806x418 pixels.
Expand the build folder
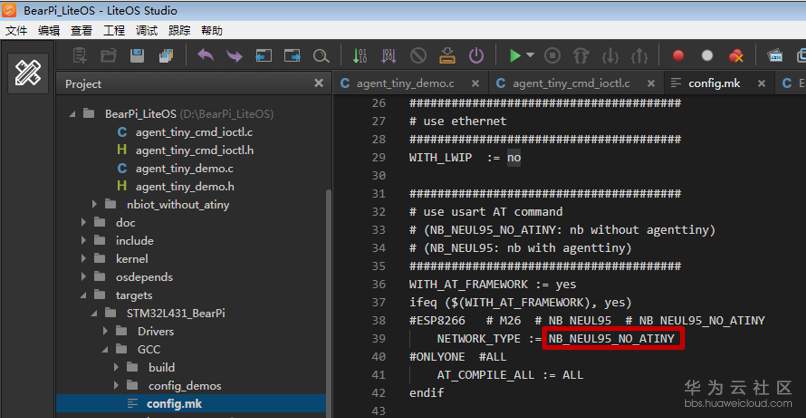coord(116,368)
